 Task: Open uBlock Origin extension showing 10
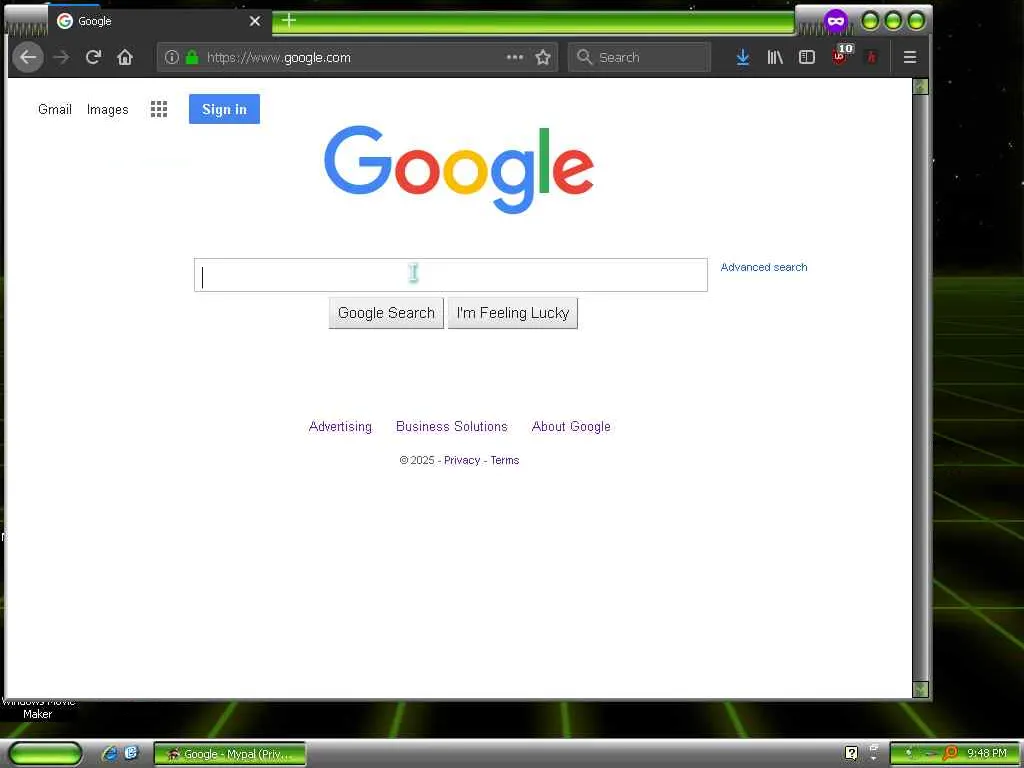tap(842, 55)
